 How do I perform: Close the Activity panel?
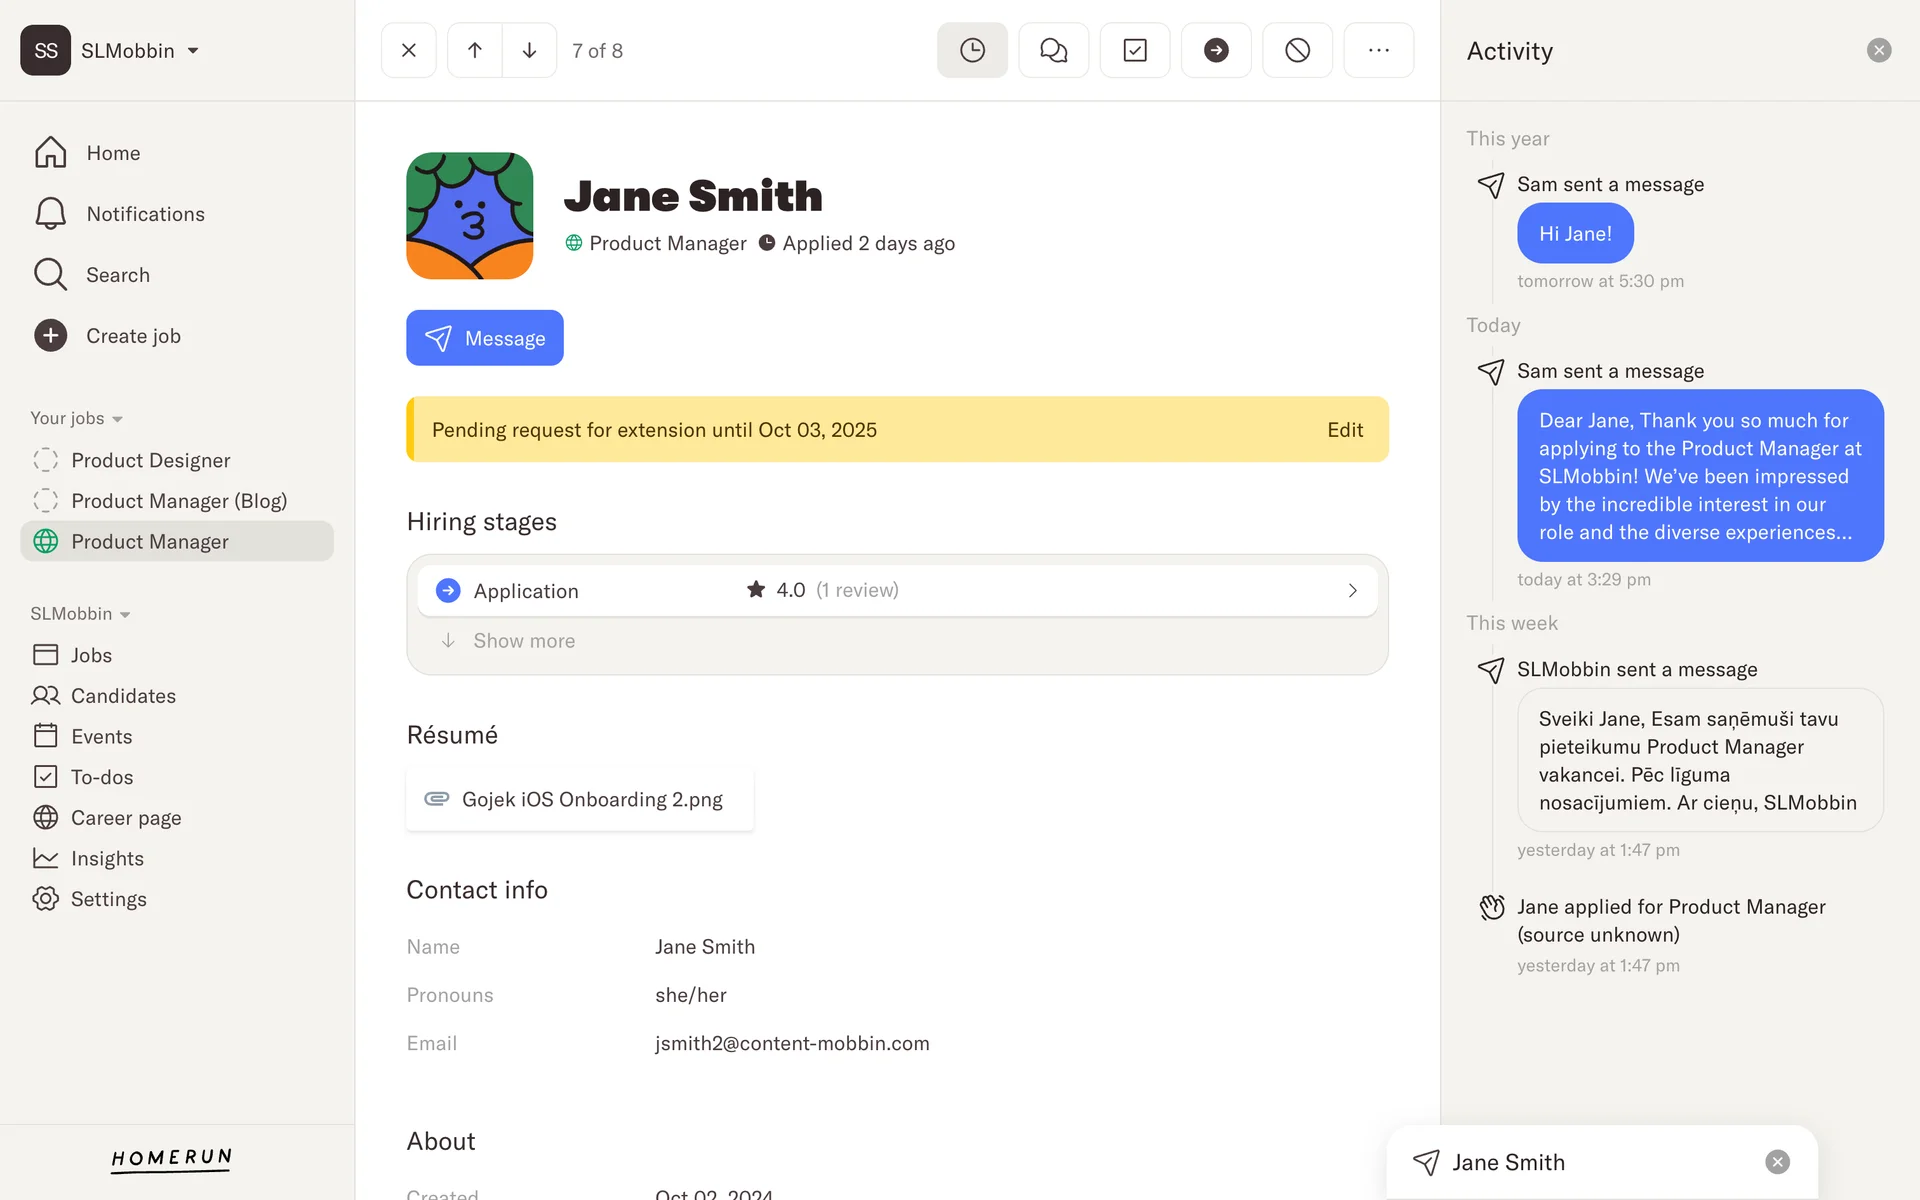pyautogui.click(x=1878, y=50)
